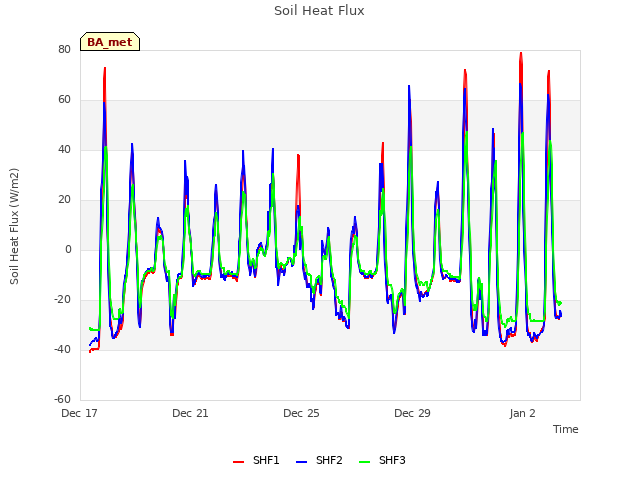Click the red SHF1 legend marker

point(238,462)
